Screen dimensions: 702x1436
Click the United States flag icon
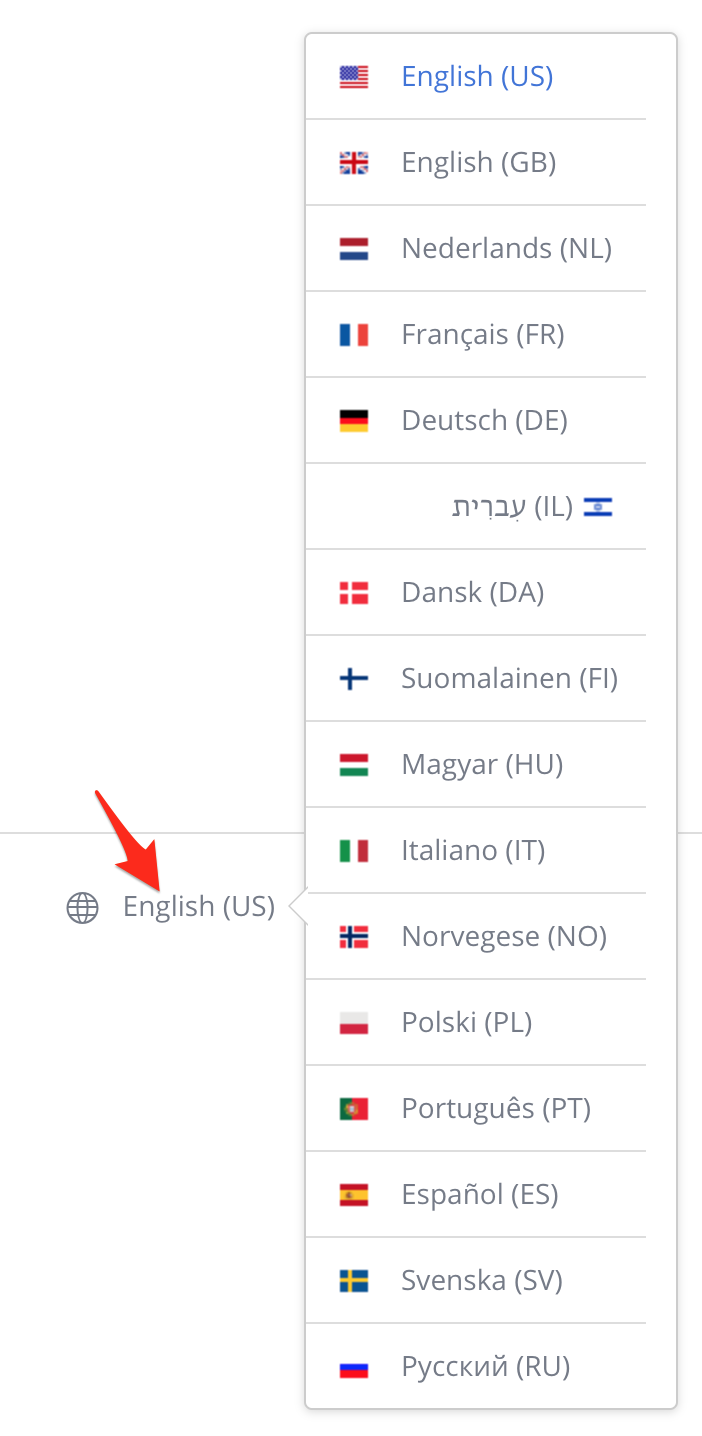click(354, 77)
